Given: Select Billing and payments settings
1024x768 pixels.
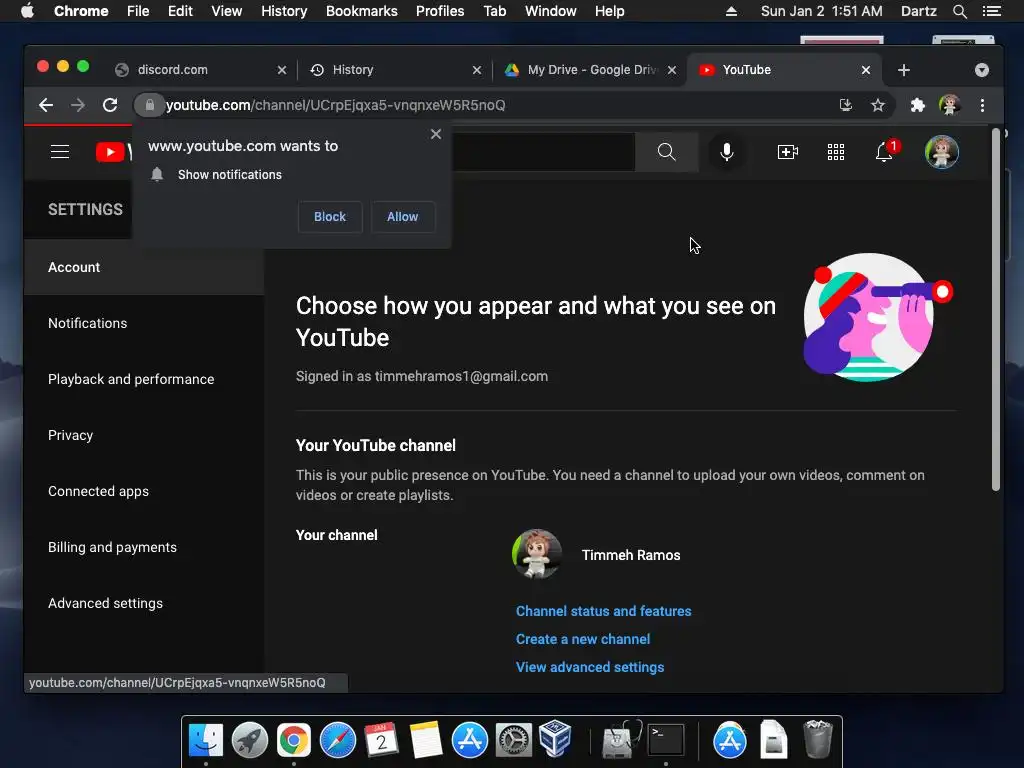Looking at the screenshot, I should pos(144,547).
